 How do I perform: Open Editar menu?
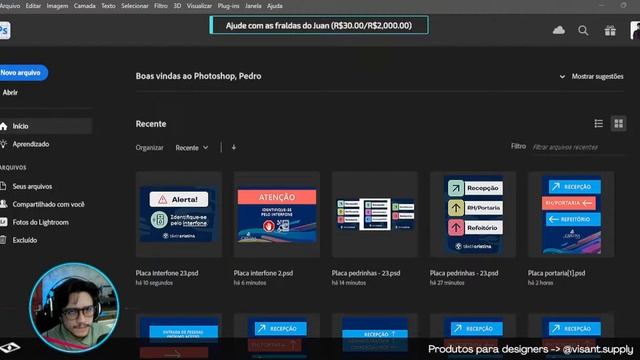[33, 6]
